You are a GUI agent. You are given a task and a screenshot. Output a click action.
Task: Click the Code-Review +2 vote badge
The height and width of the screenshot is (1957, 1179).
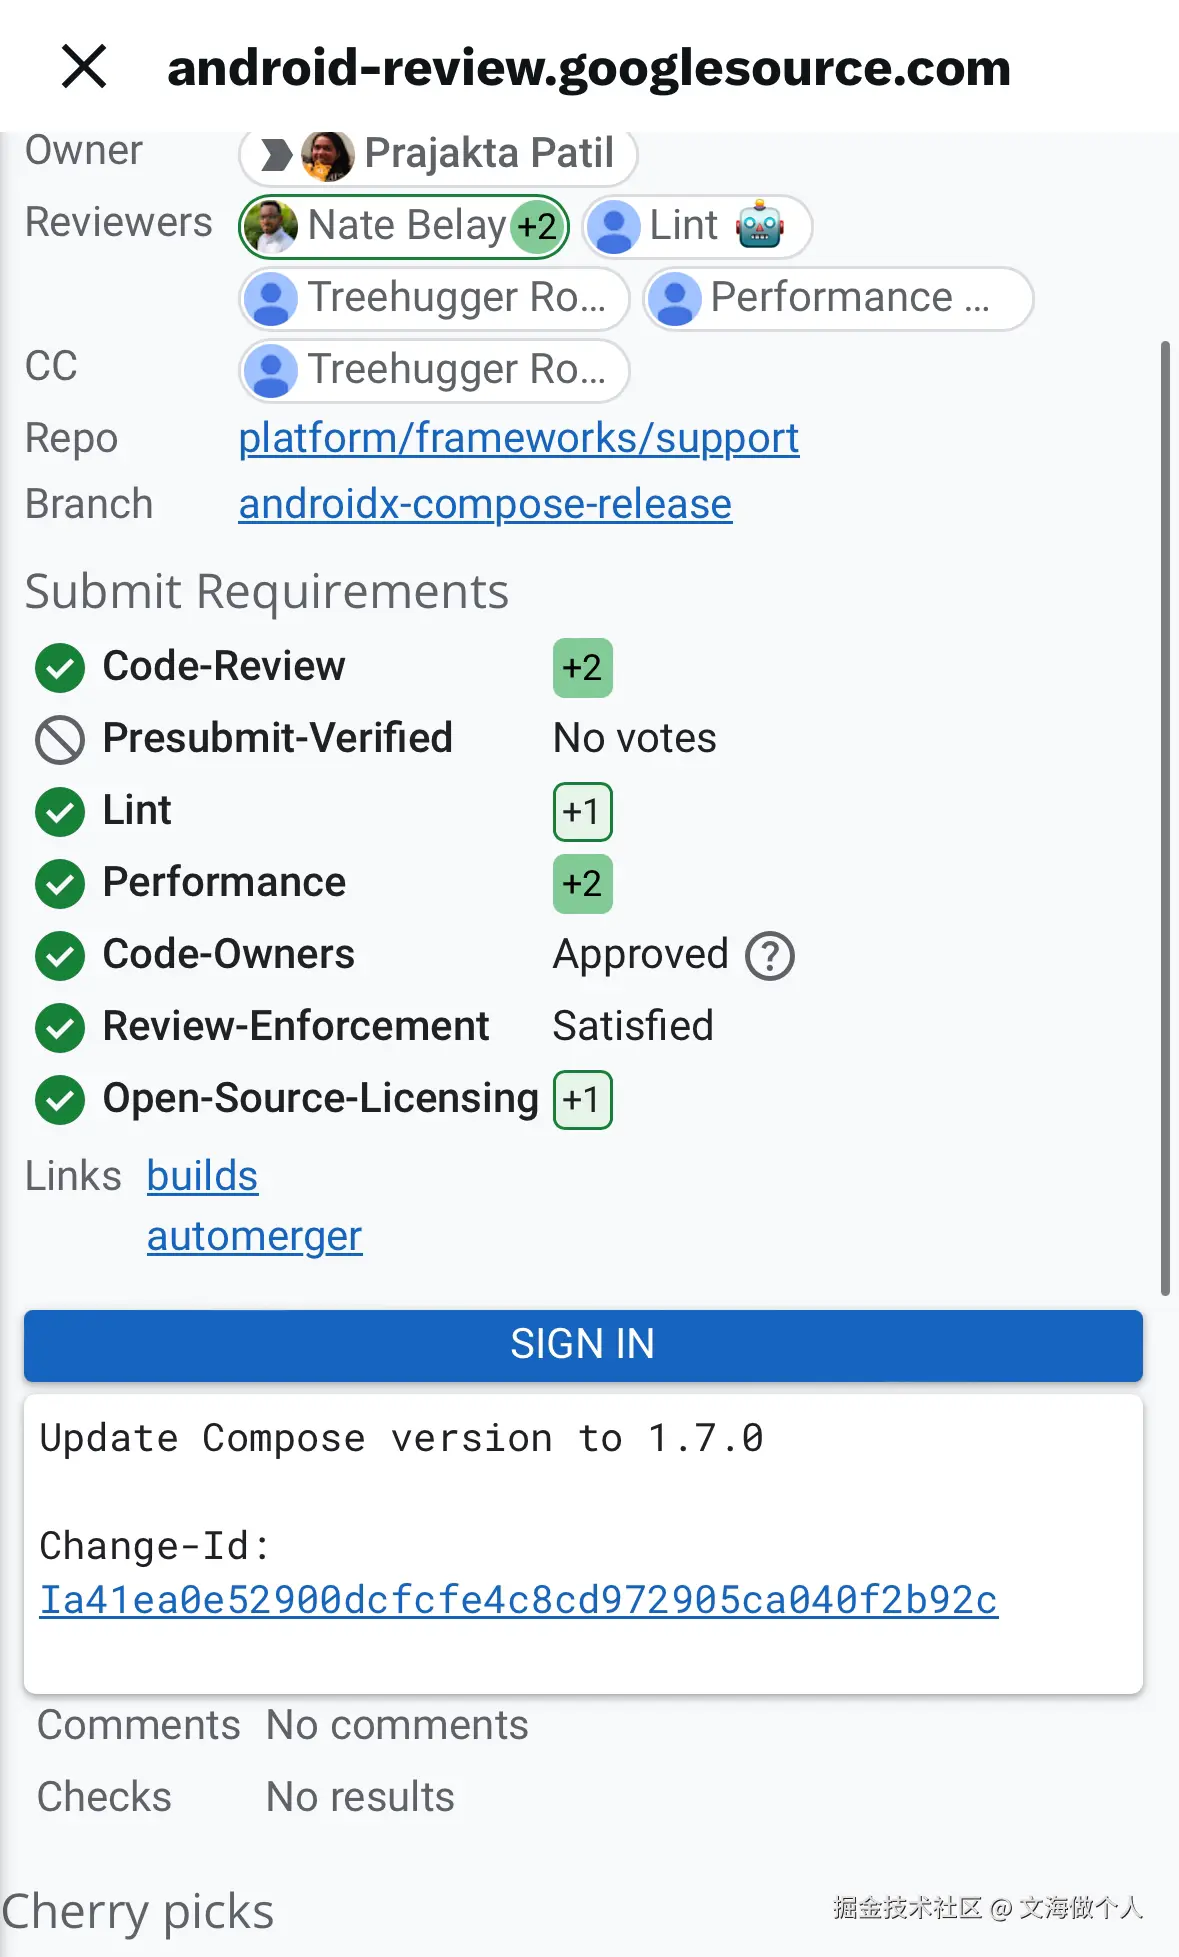pyautogui.click(x=582, y=668)
